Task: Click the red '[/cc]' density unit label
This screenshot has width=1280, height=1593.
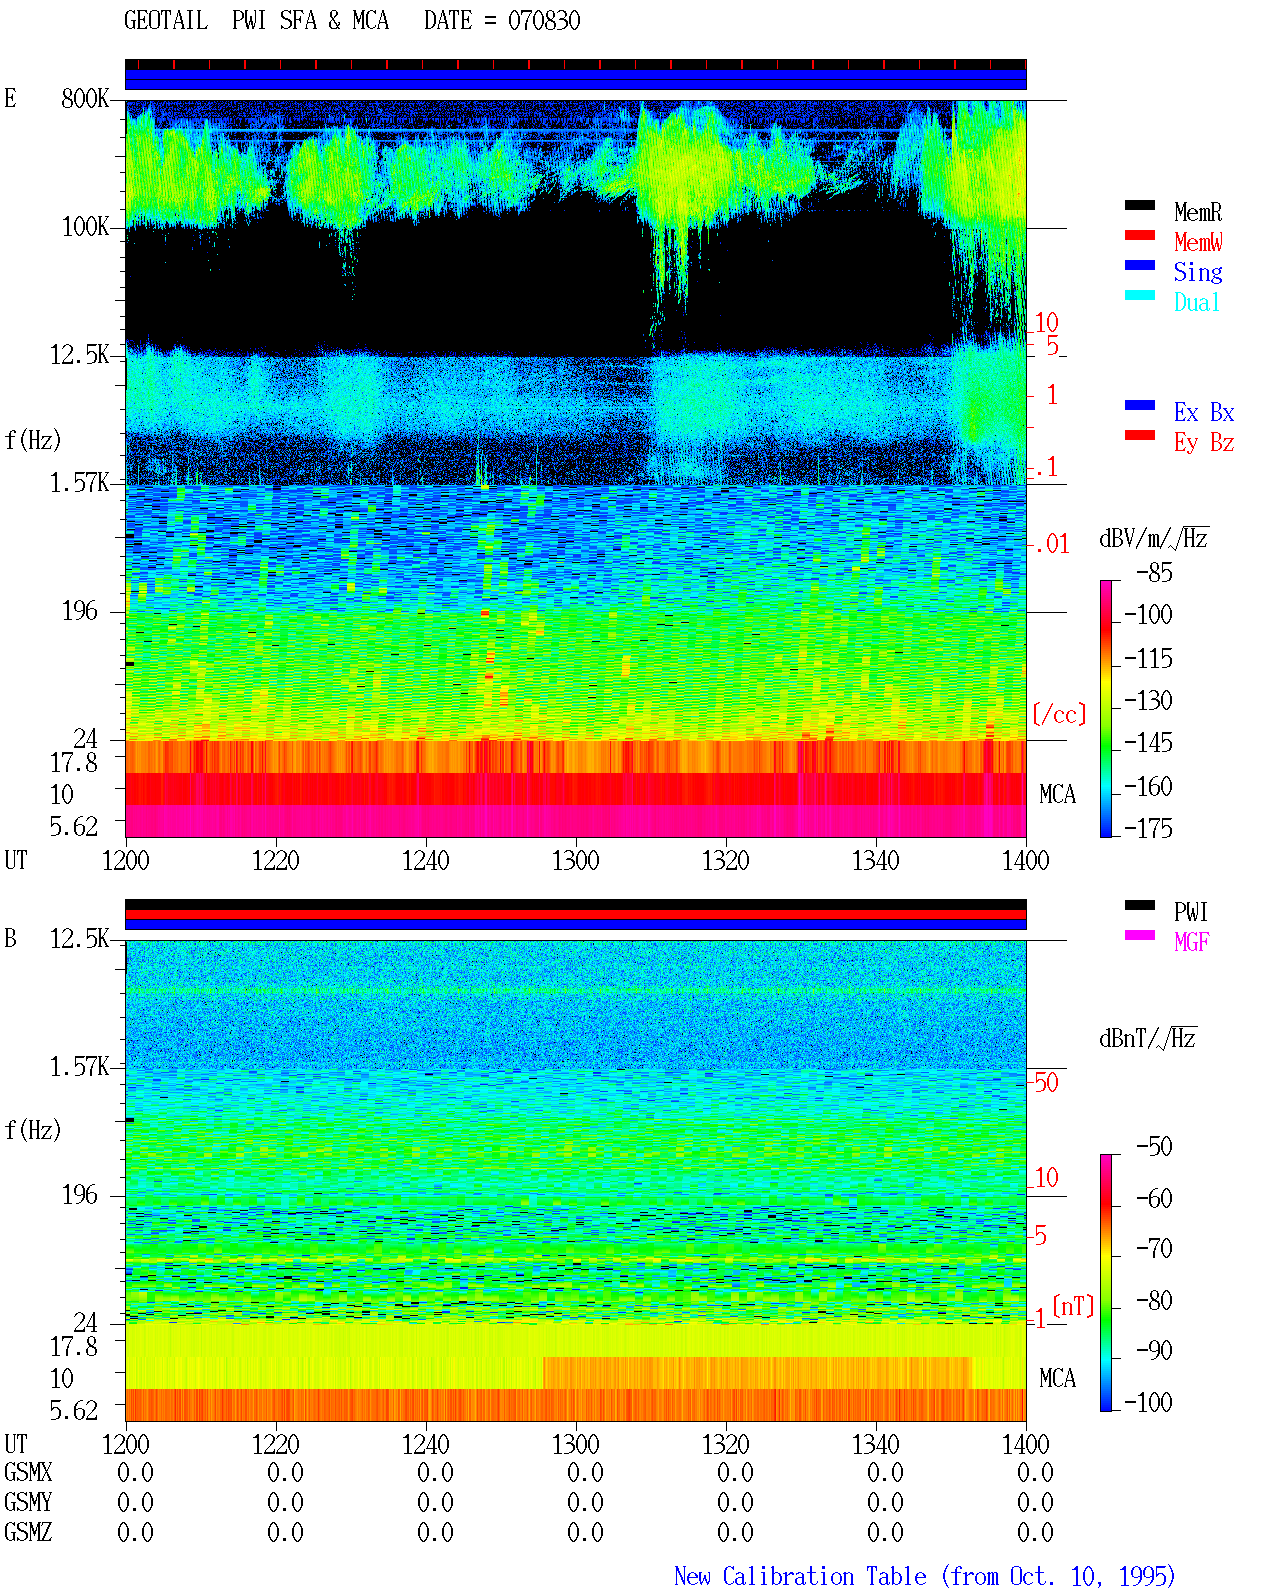Action: 1059,714
